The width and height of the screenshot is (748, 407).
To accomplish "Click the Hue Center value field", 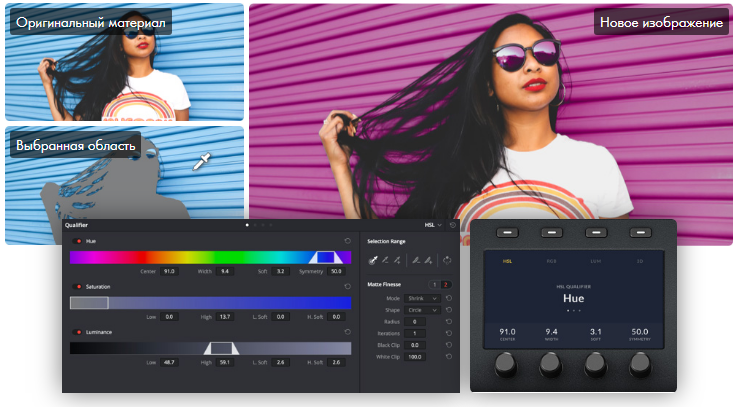I will 170,271.
